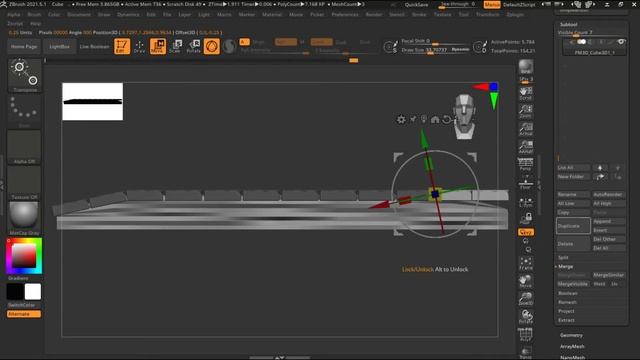
Task: Toggle subtool visibility eye icon
Action: [x=621, y=42]
